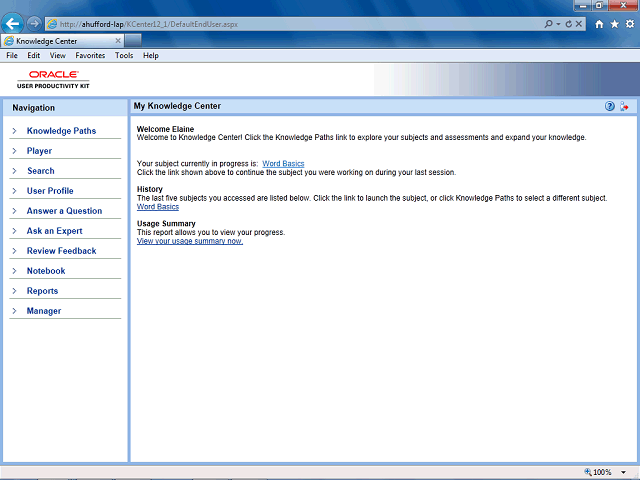This screenshot has height=480, width=640.
Task: Open Answer a Question in Navigation
Action: 64,211
